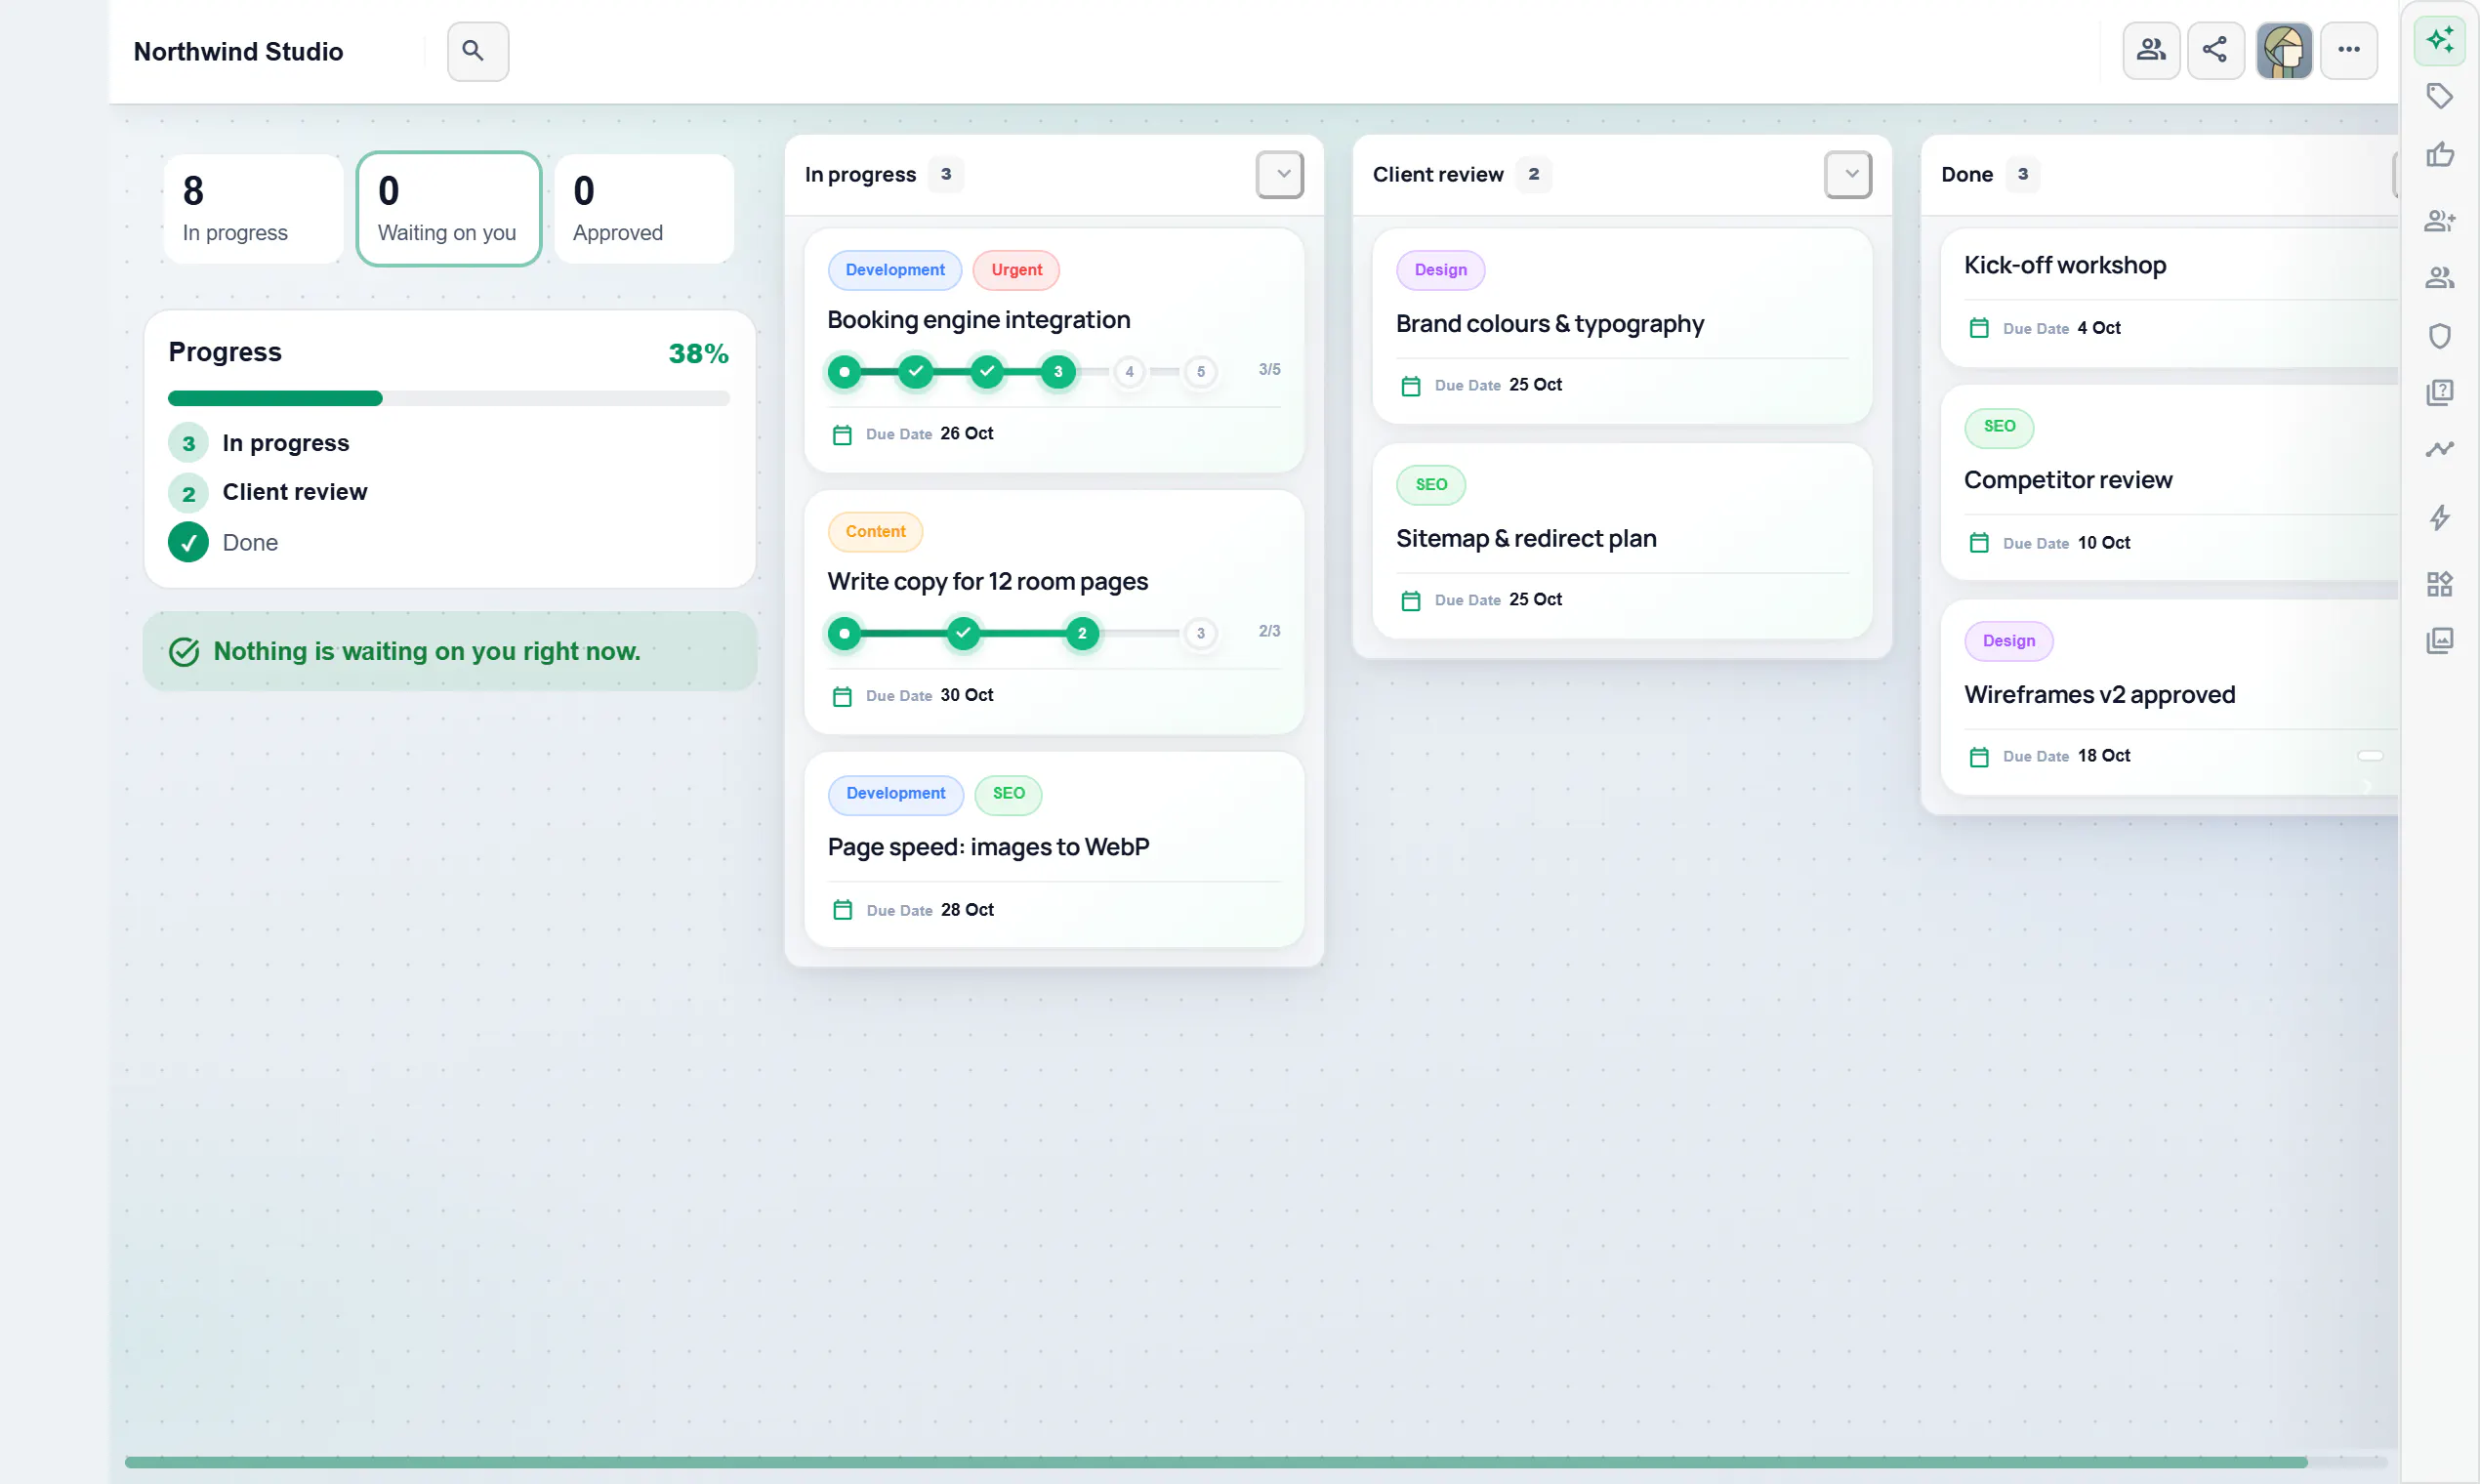The height and width of the screenshot is (1484, 2480).
Task: Open the Page speed: images to WebP card
Action: pos(1054,850)
